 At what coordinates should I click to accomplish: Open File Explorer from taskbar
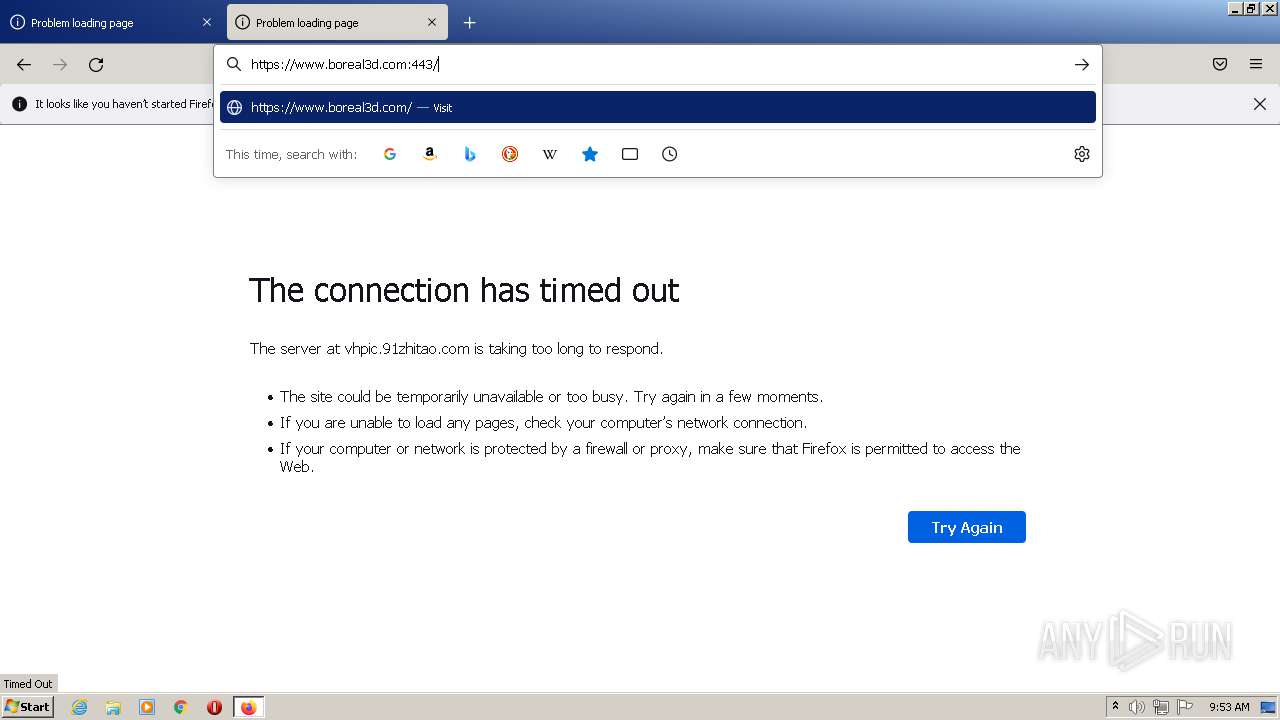113,707
